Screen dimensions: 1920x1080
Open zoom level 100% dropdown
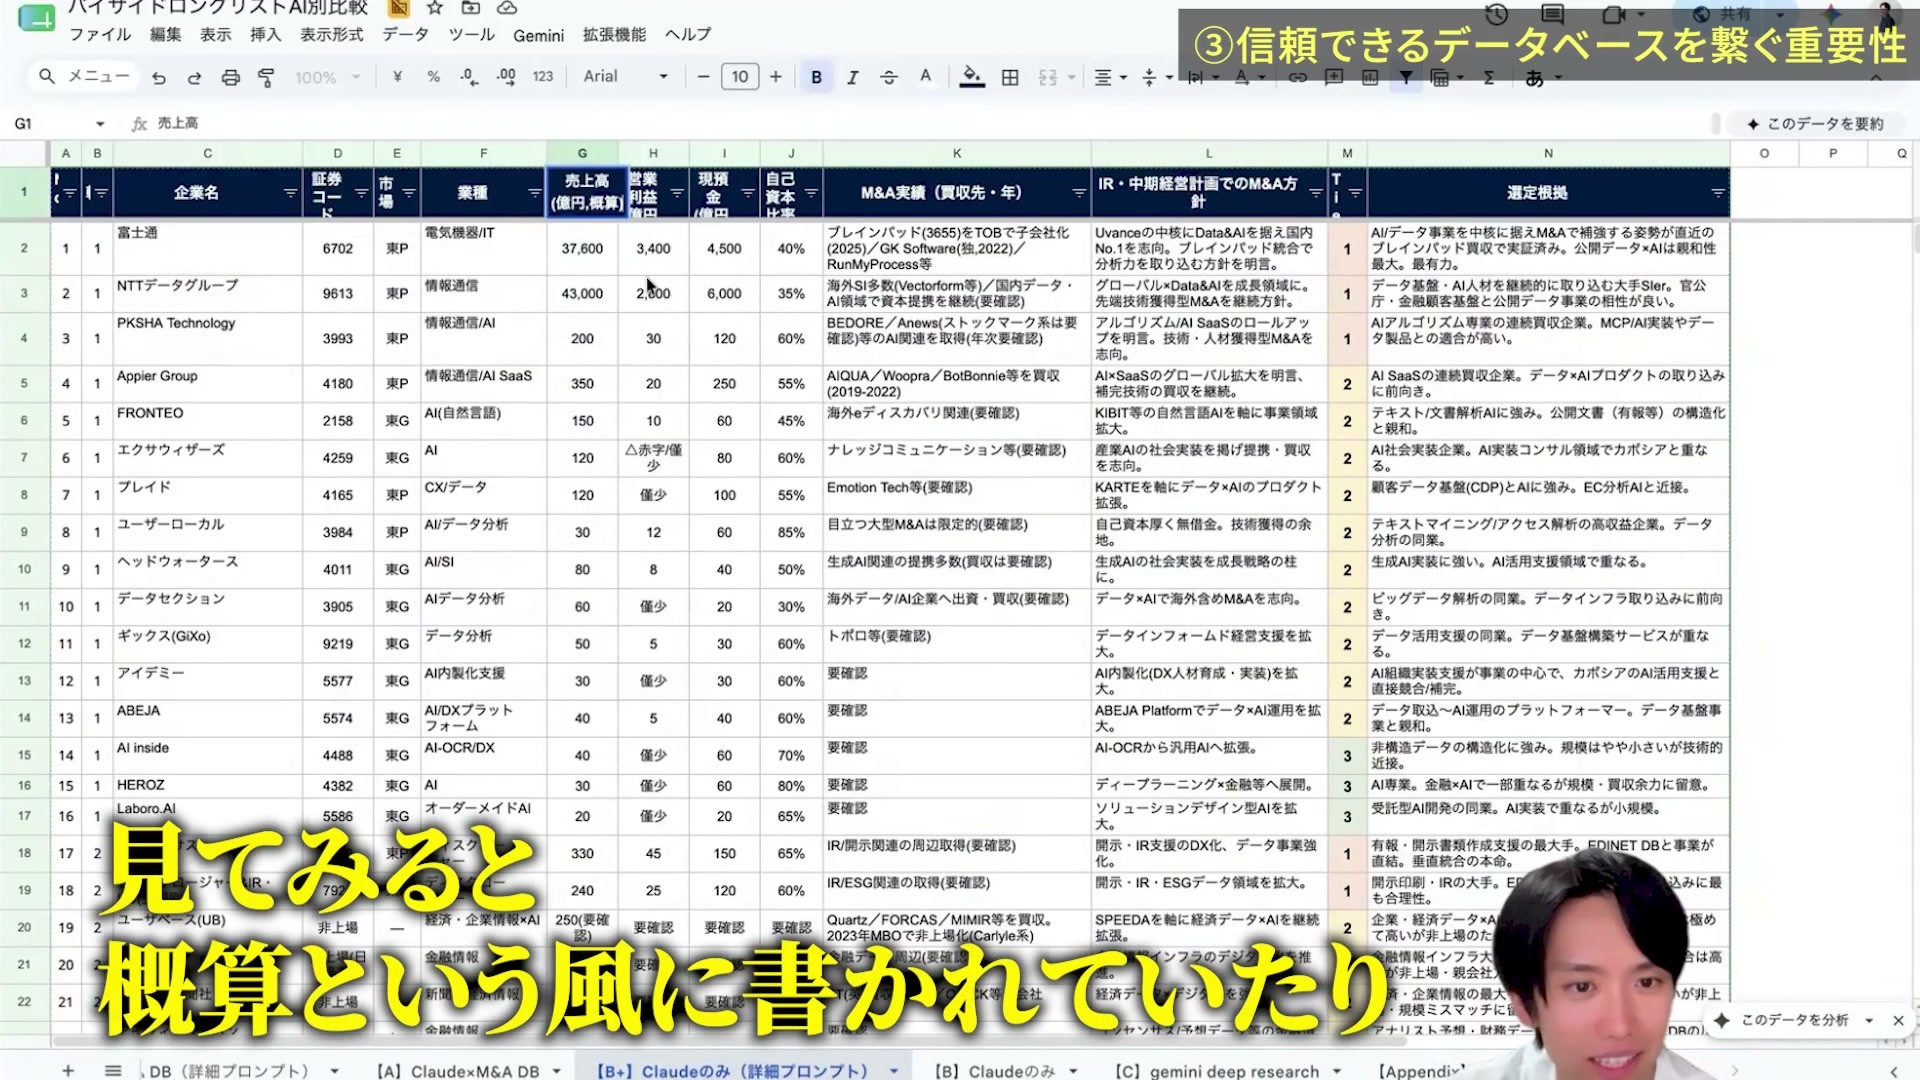[x=327, y=77]
